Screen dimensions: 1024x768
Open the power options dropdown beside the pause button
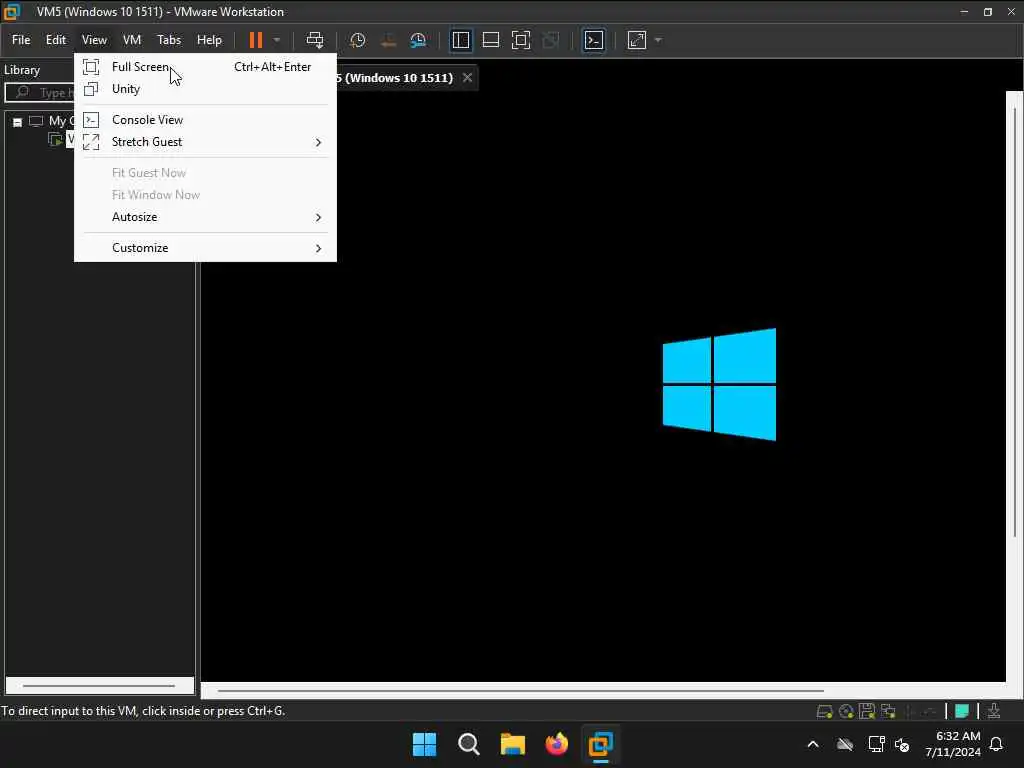[277, 40]
